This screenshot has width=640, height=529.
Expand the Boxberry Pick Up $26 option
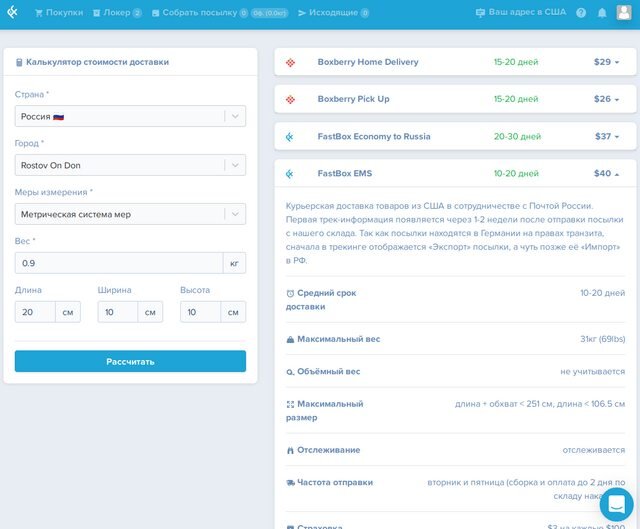(455, 99)
